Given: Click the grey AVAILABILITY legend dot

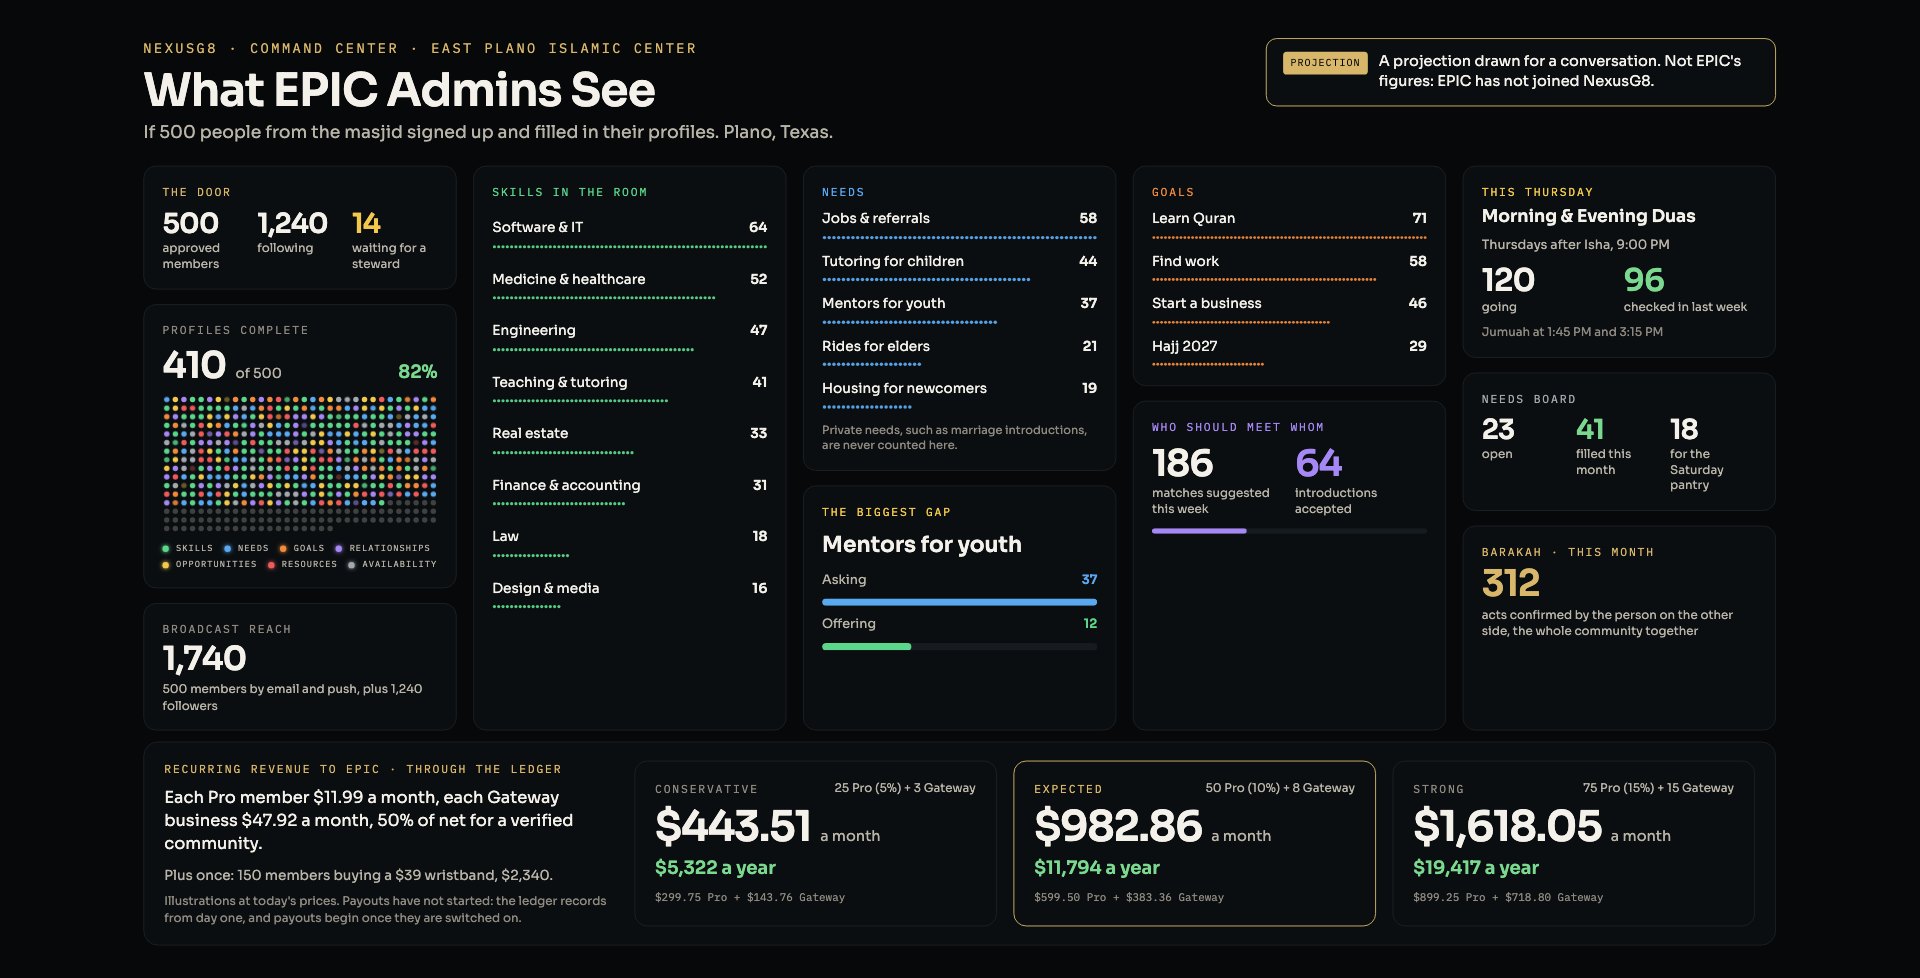Looking at the screenshot, I should point(351,565).
